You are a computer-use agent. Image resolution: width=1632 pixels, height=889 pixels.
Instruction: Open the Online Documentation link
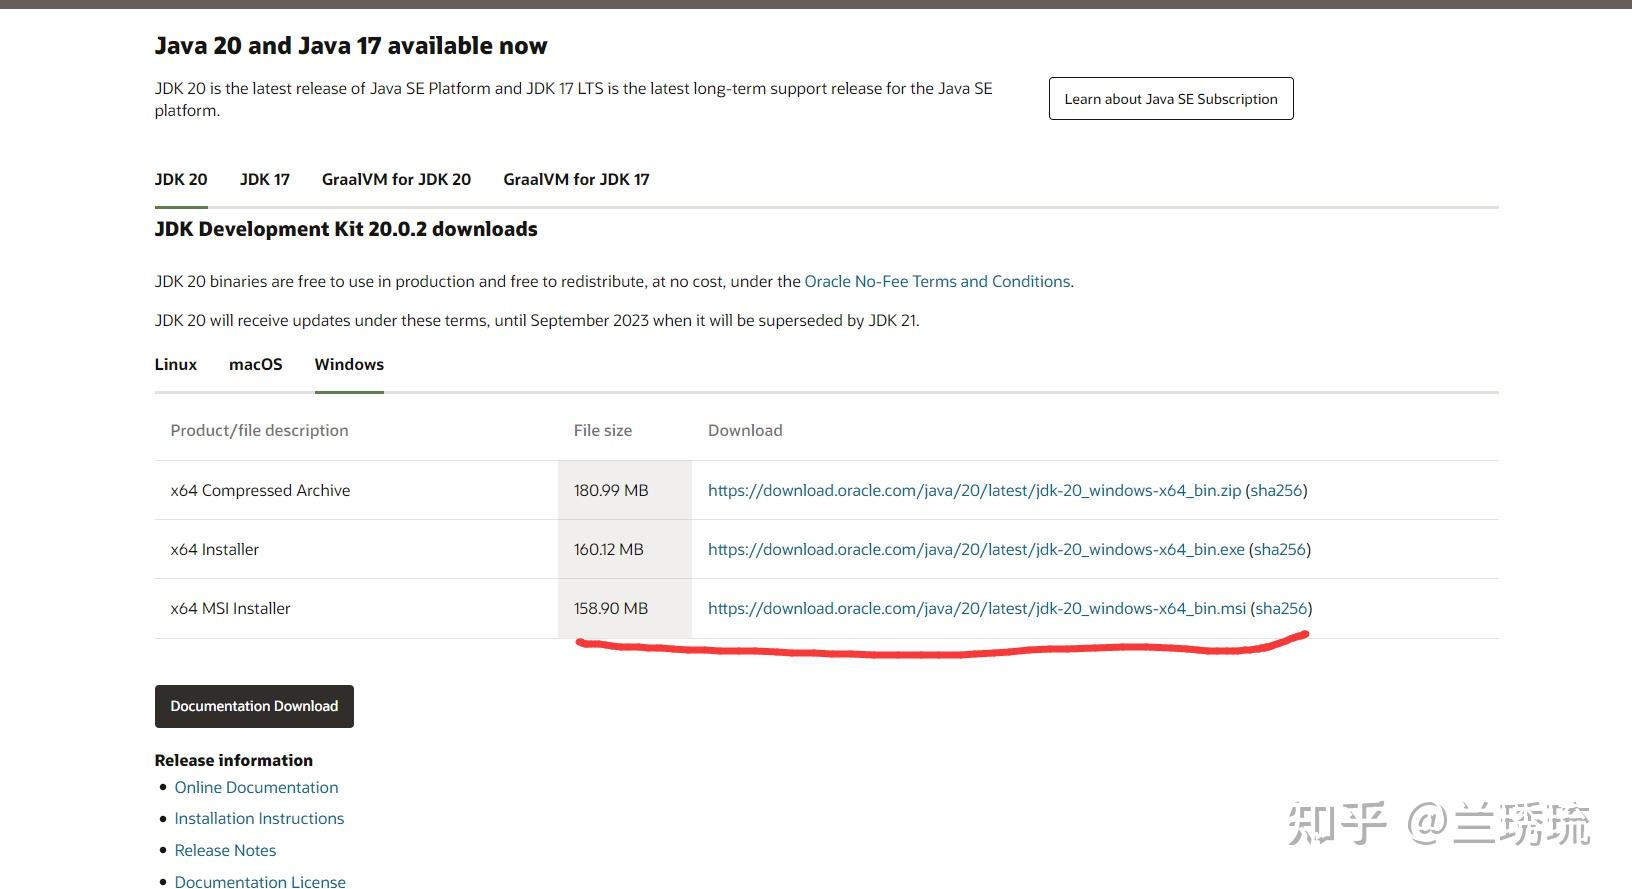coord(256,788)
